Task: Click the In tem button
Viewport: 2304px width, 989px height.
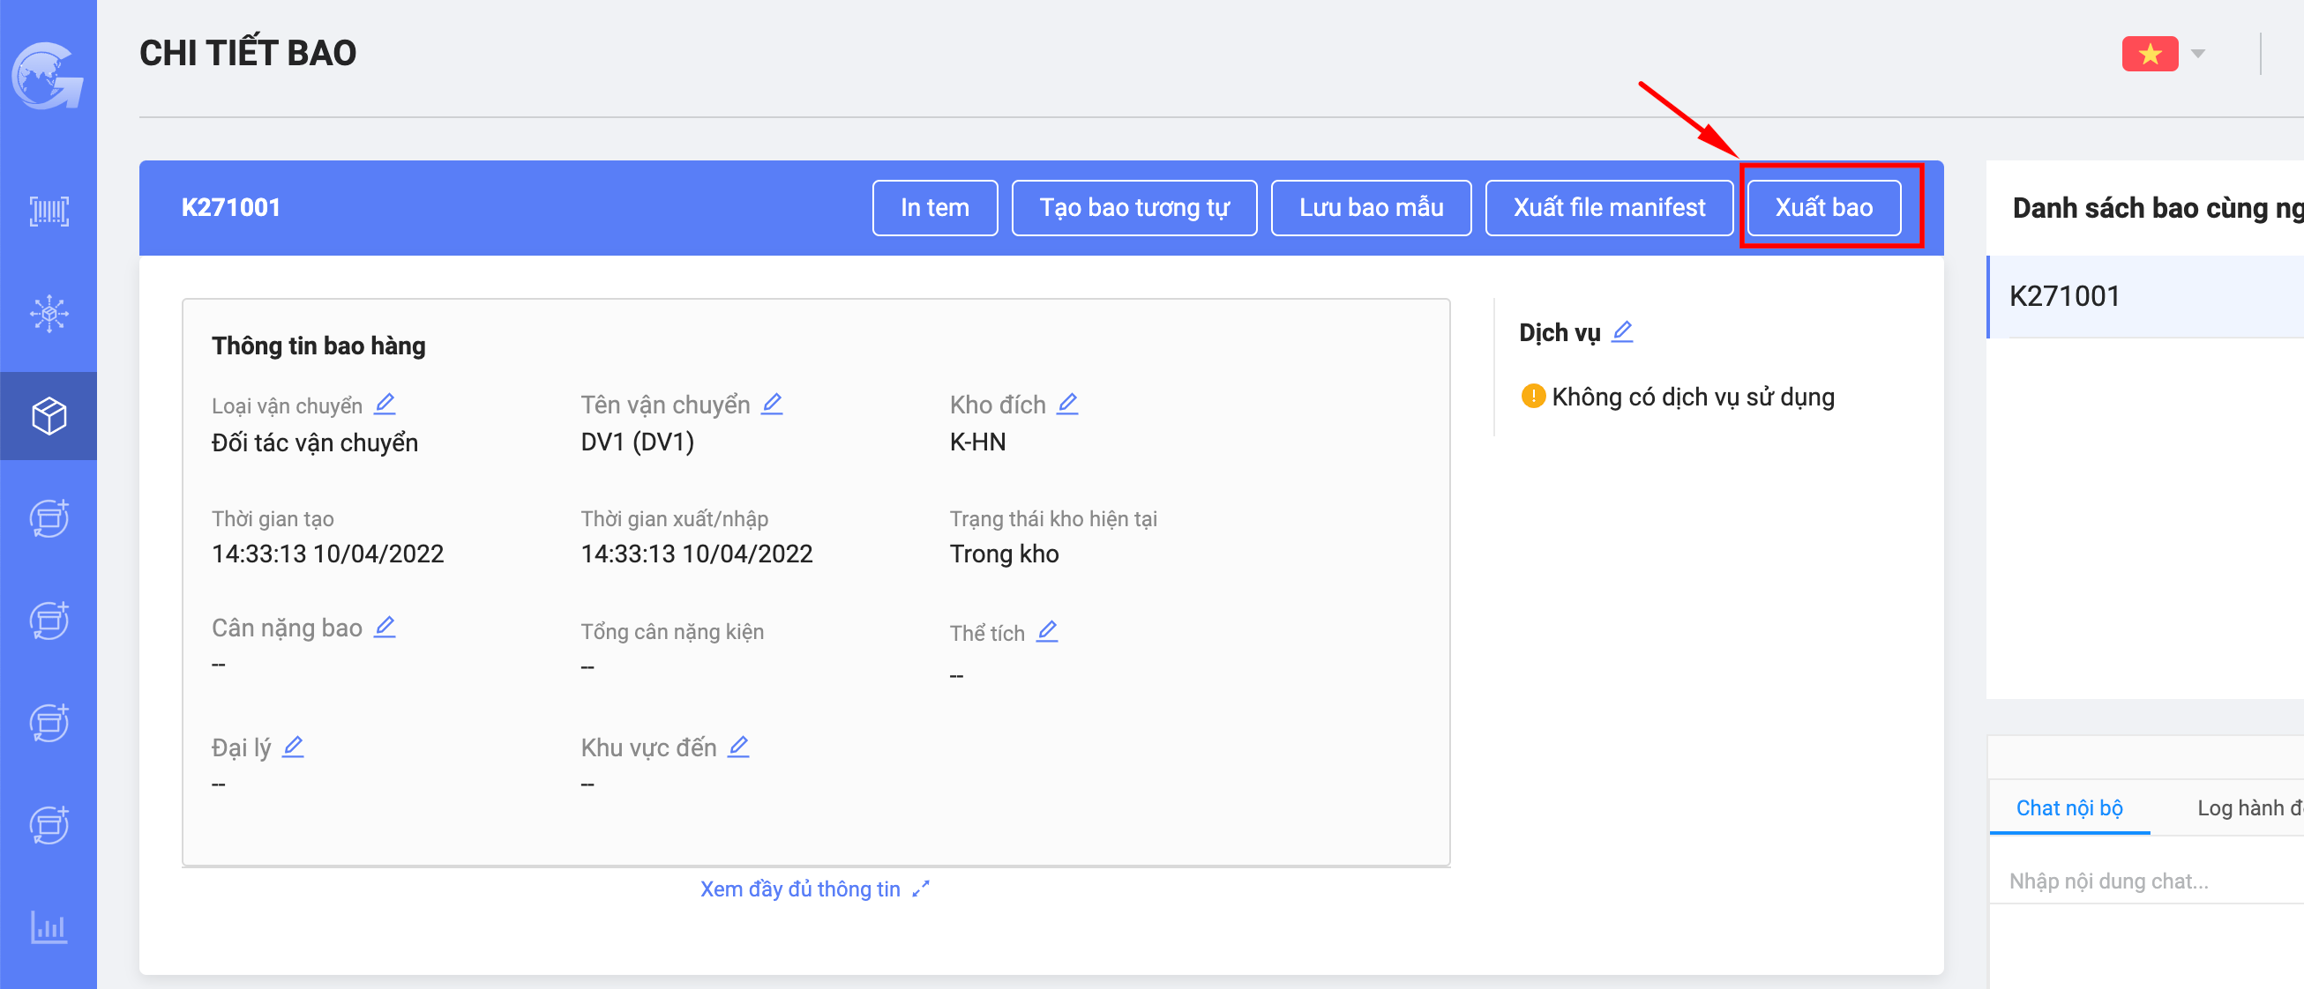Action: pyautogui.click(x=934, y=208)
